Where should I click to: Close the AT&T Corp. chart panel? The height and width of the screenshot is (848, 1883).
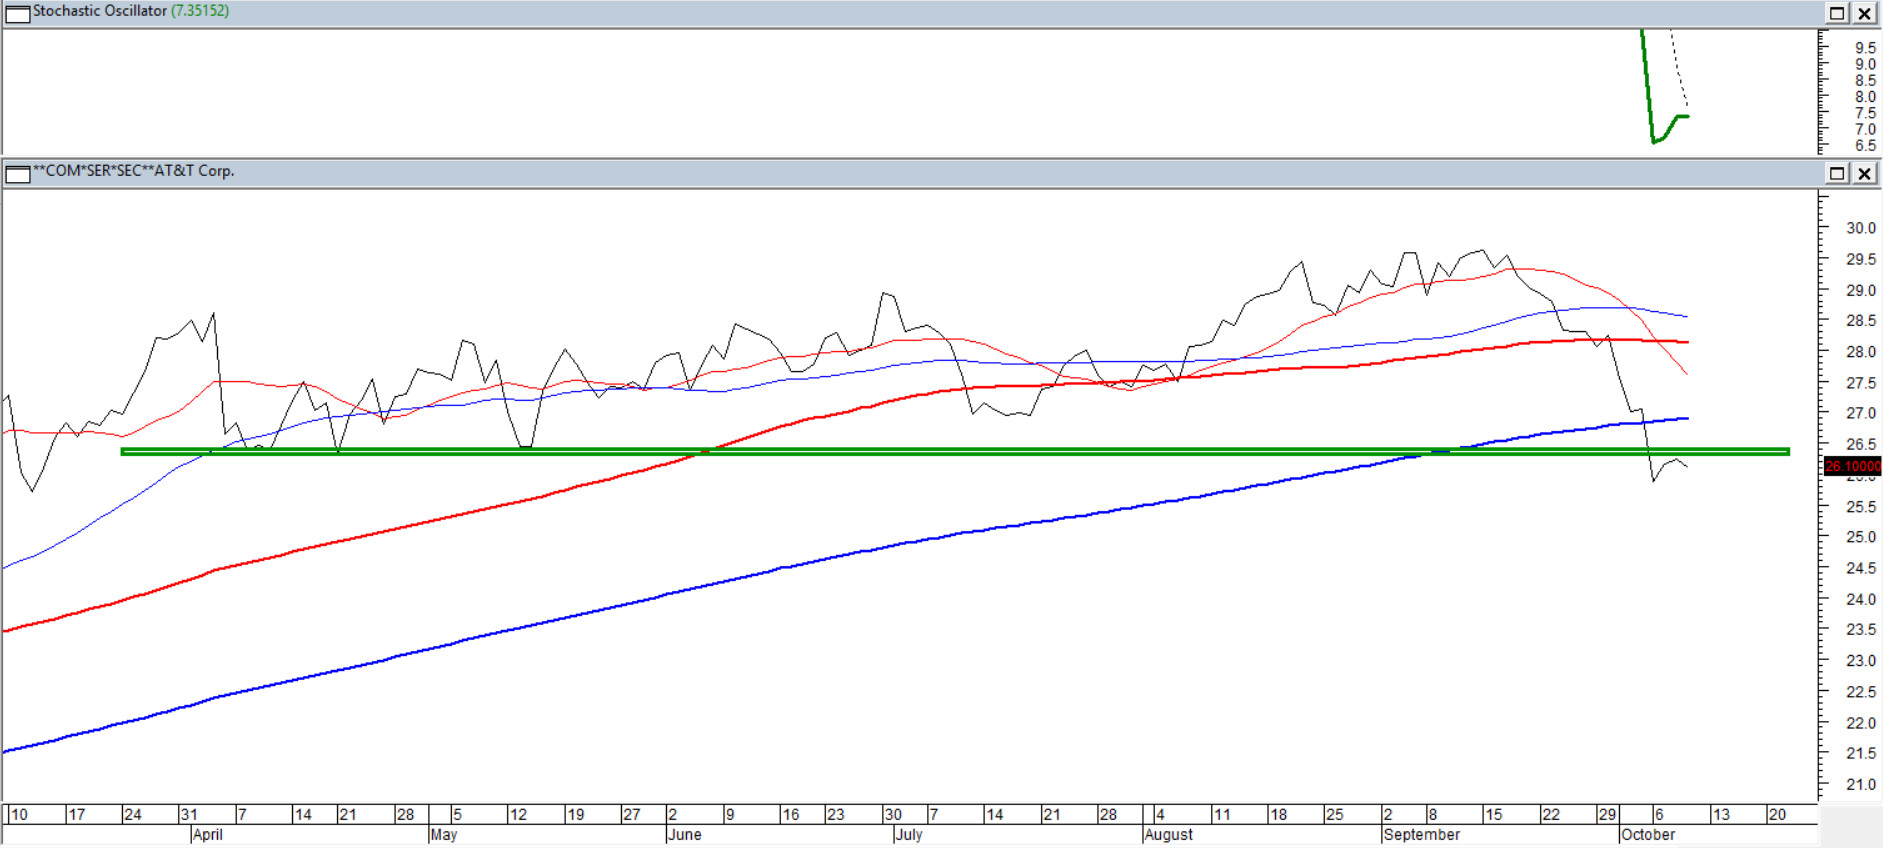tap(1865, 173)
